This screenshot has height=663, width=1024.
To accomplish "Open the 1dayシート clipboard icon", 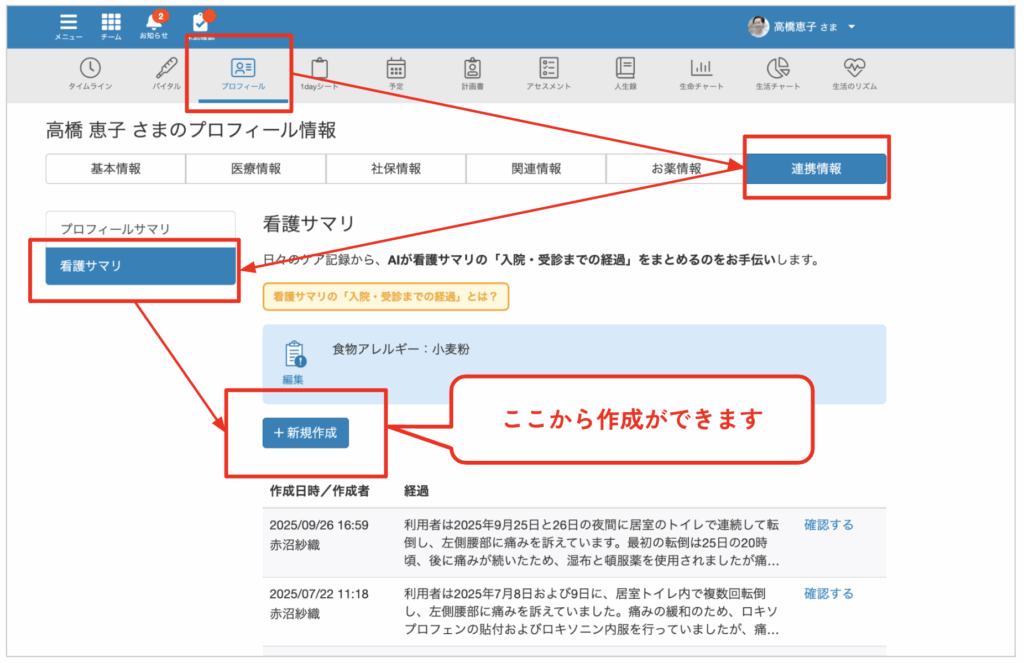I will 319,73.
